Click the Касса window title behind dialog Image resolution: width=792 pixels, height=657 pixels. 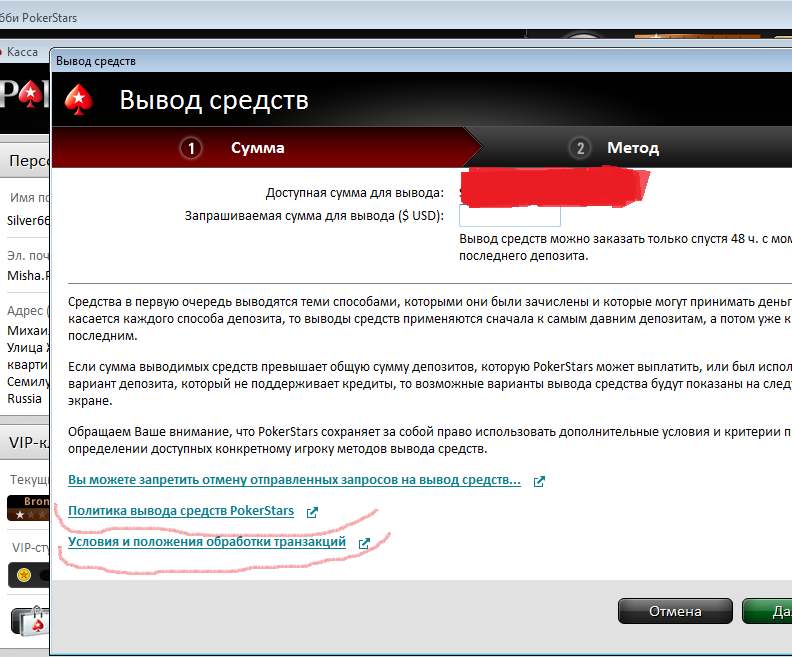(22, 52)
